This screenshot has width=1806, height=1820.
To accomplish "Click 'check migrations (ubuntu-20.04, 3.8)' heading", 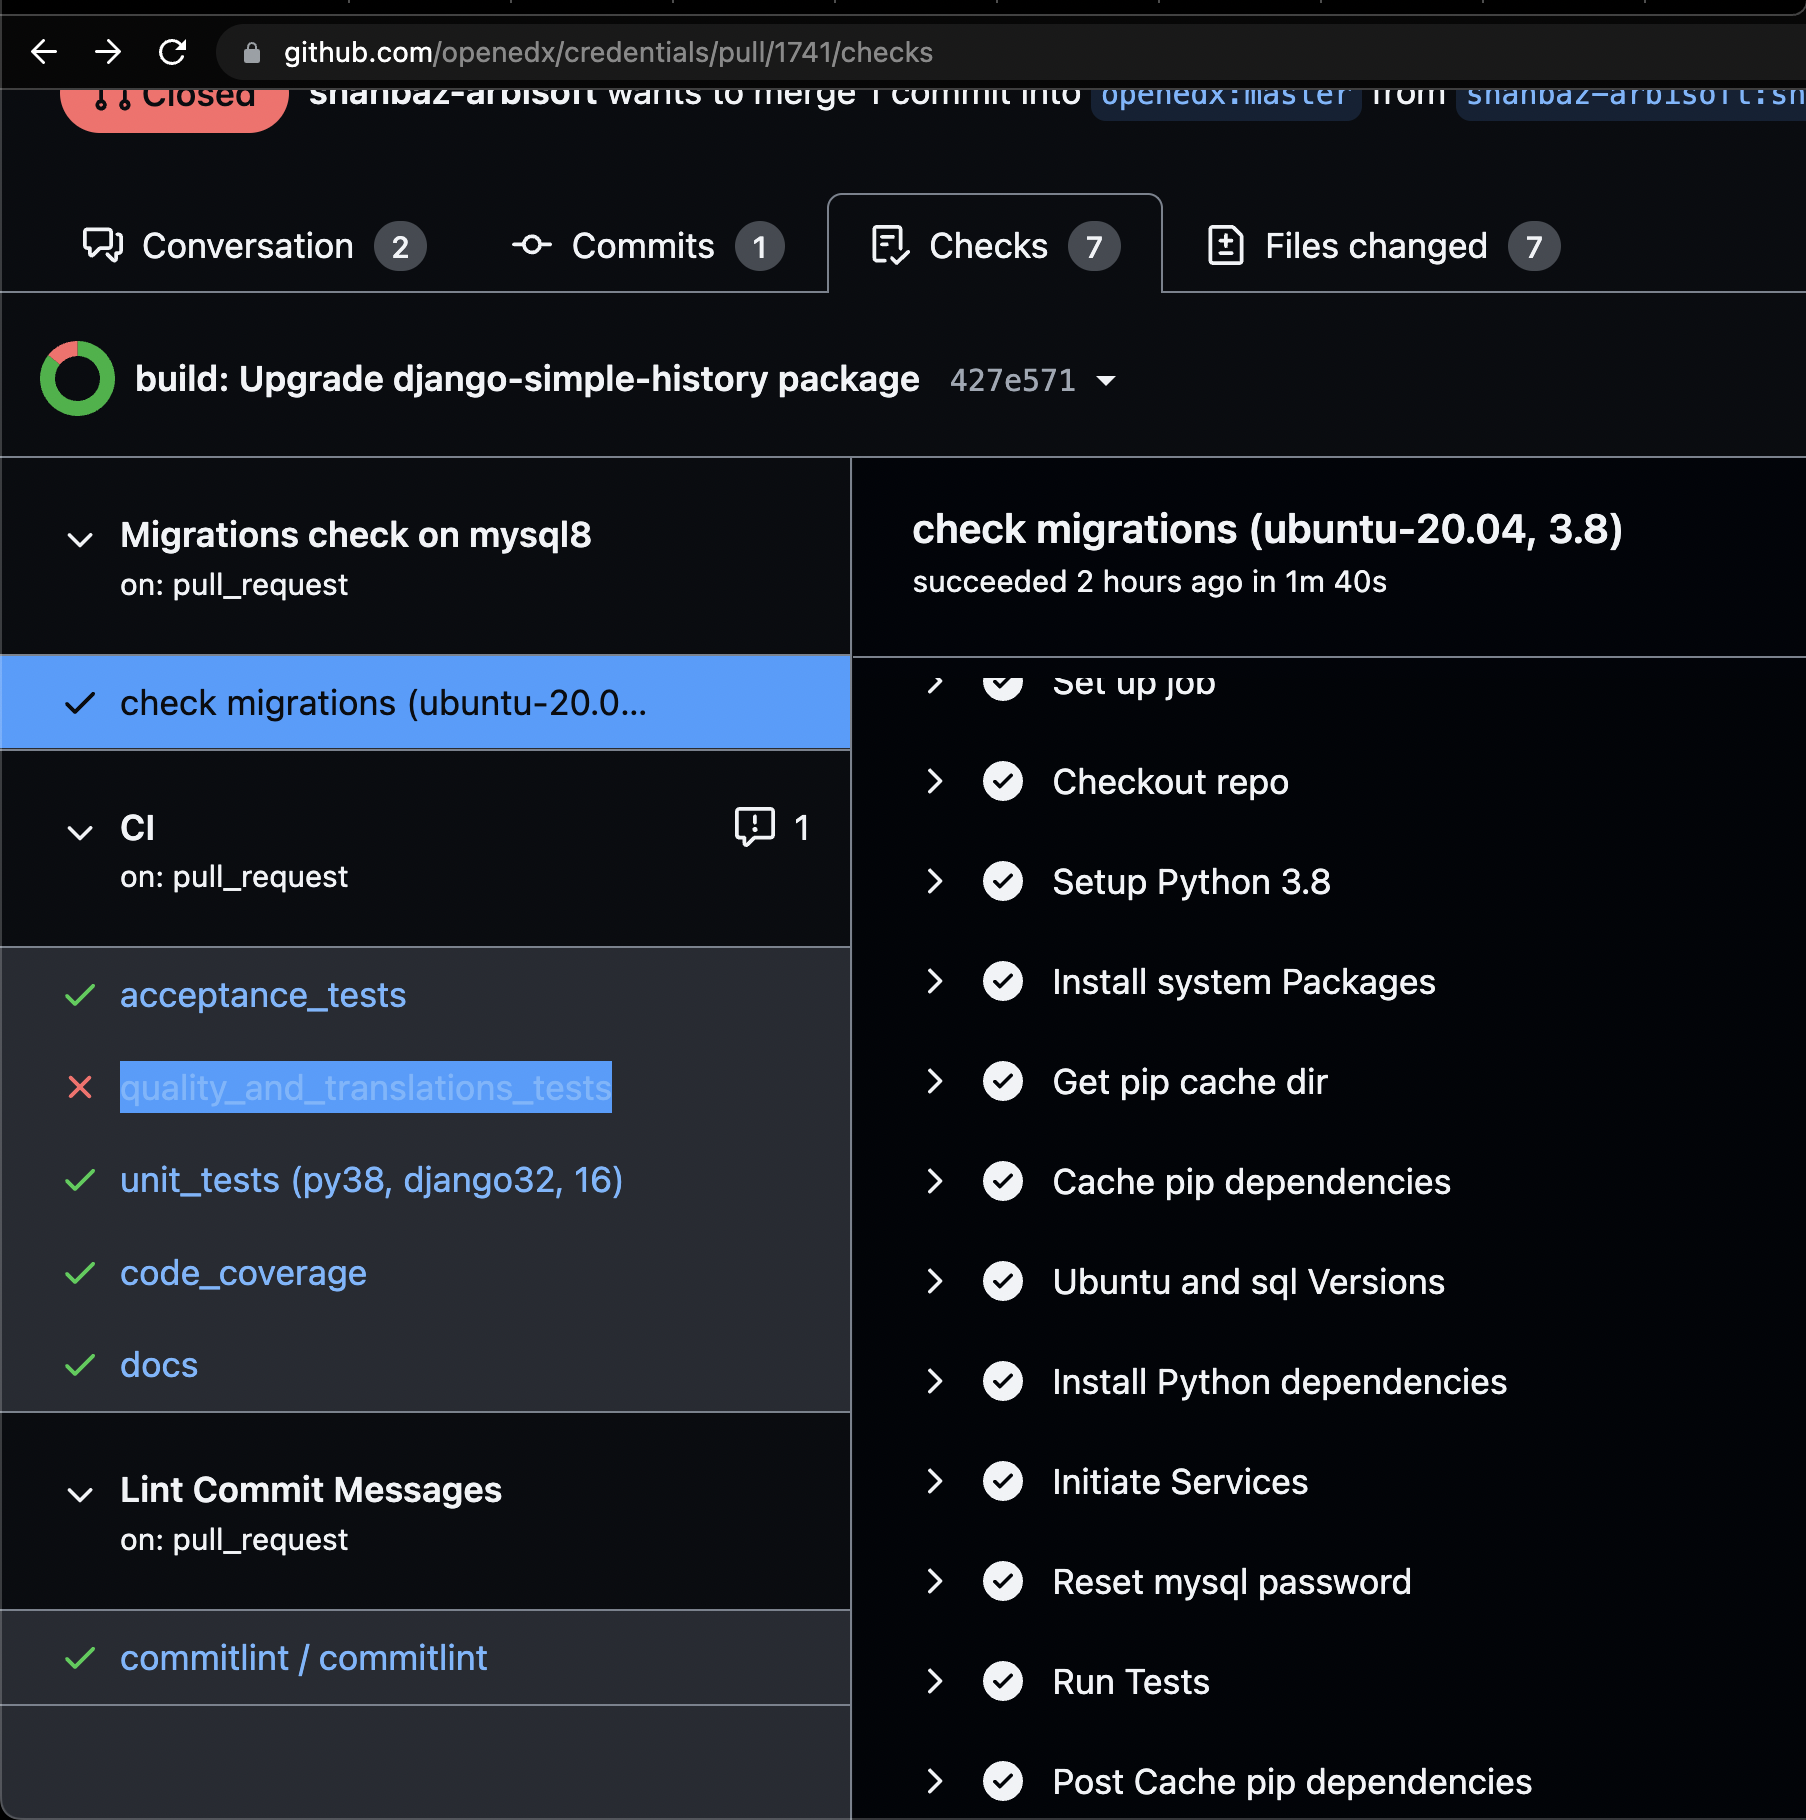I will [x=1267, y=529].
